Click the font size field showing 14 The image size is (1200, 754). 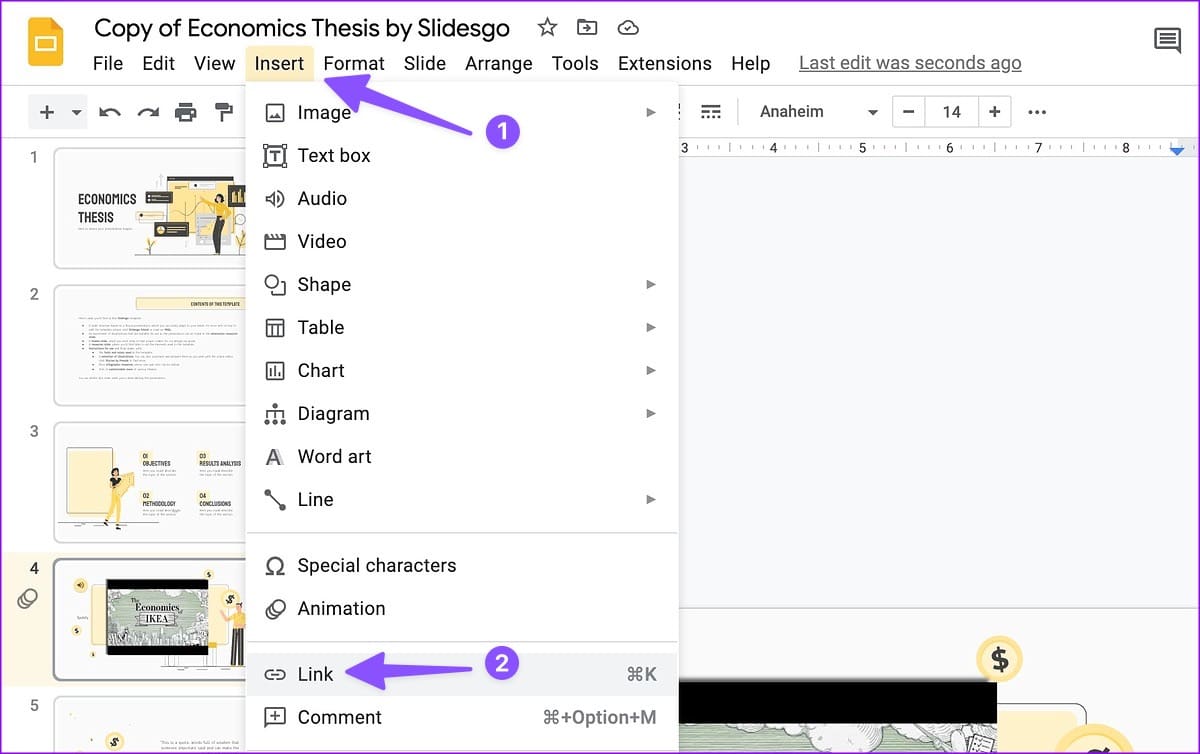tap(951, 112)
